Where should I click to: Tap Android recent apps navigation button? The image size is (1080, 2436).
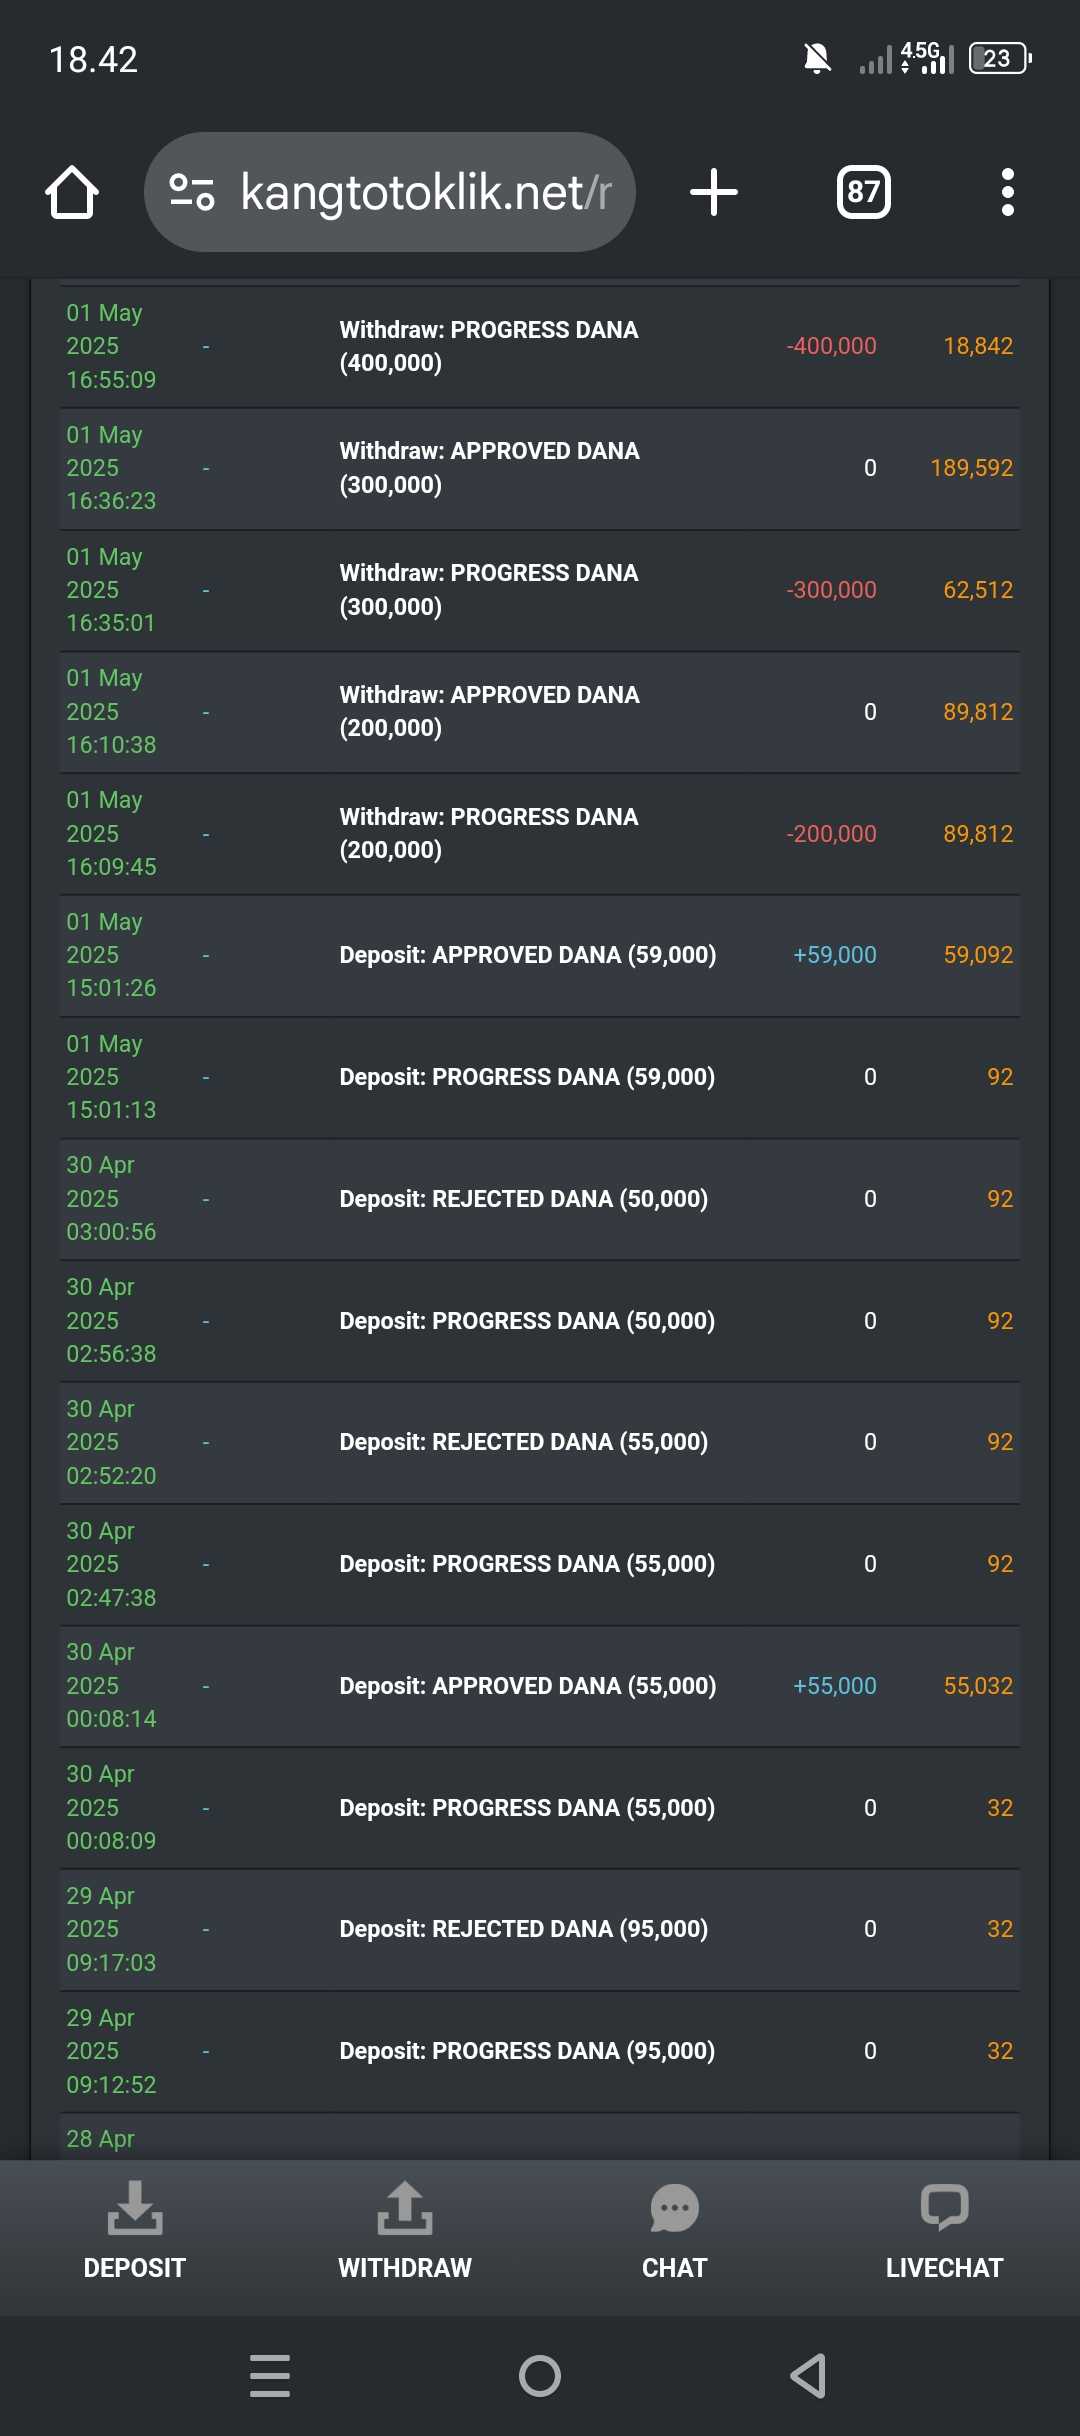tap(270, 2376)
